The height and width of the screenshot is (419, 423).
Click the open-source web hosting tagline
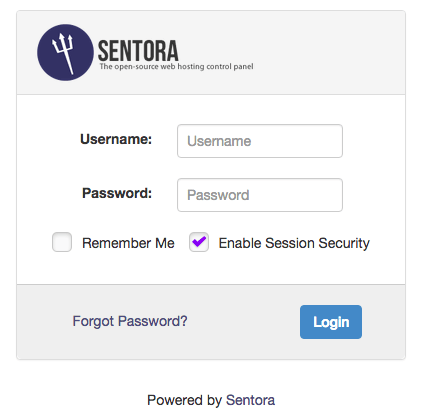[x=176, y=66]
